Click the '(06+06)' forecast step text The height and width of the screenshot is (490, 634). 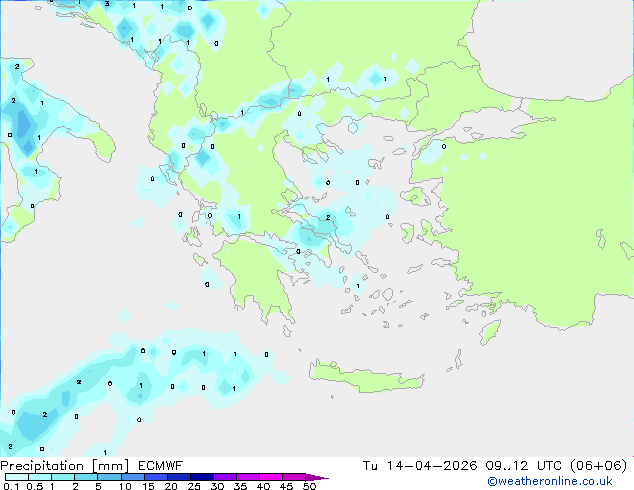tap(598, 466)
